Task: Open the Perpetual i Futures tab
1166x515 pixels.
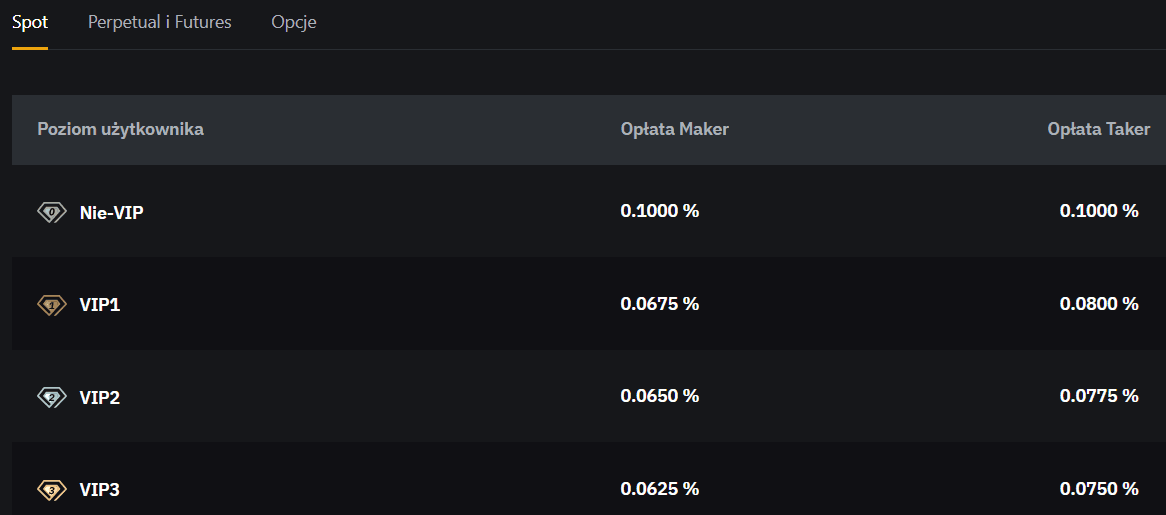Action: tap(160, 22)
